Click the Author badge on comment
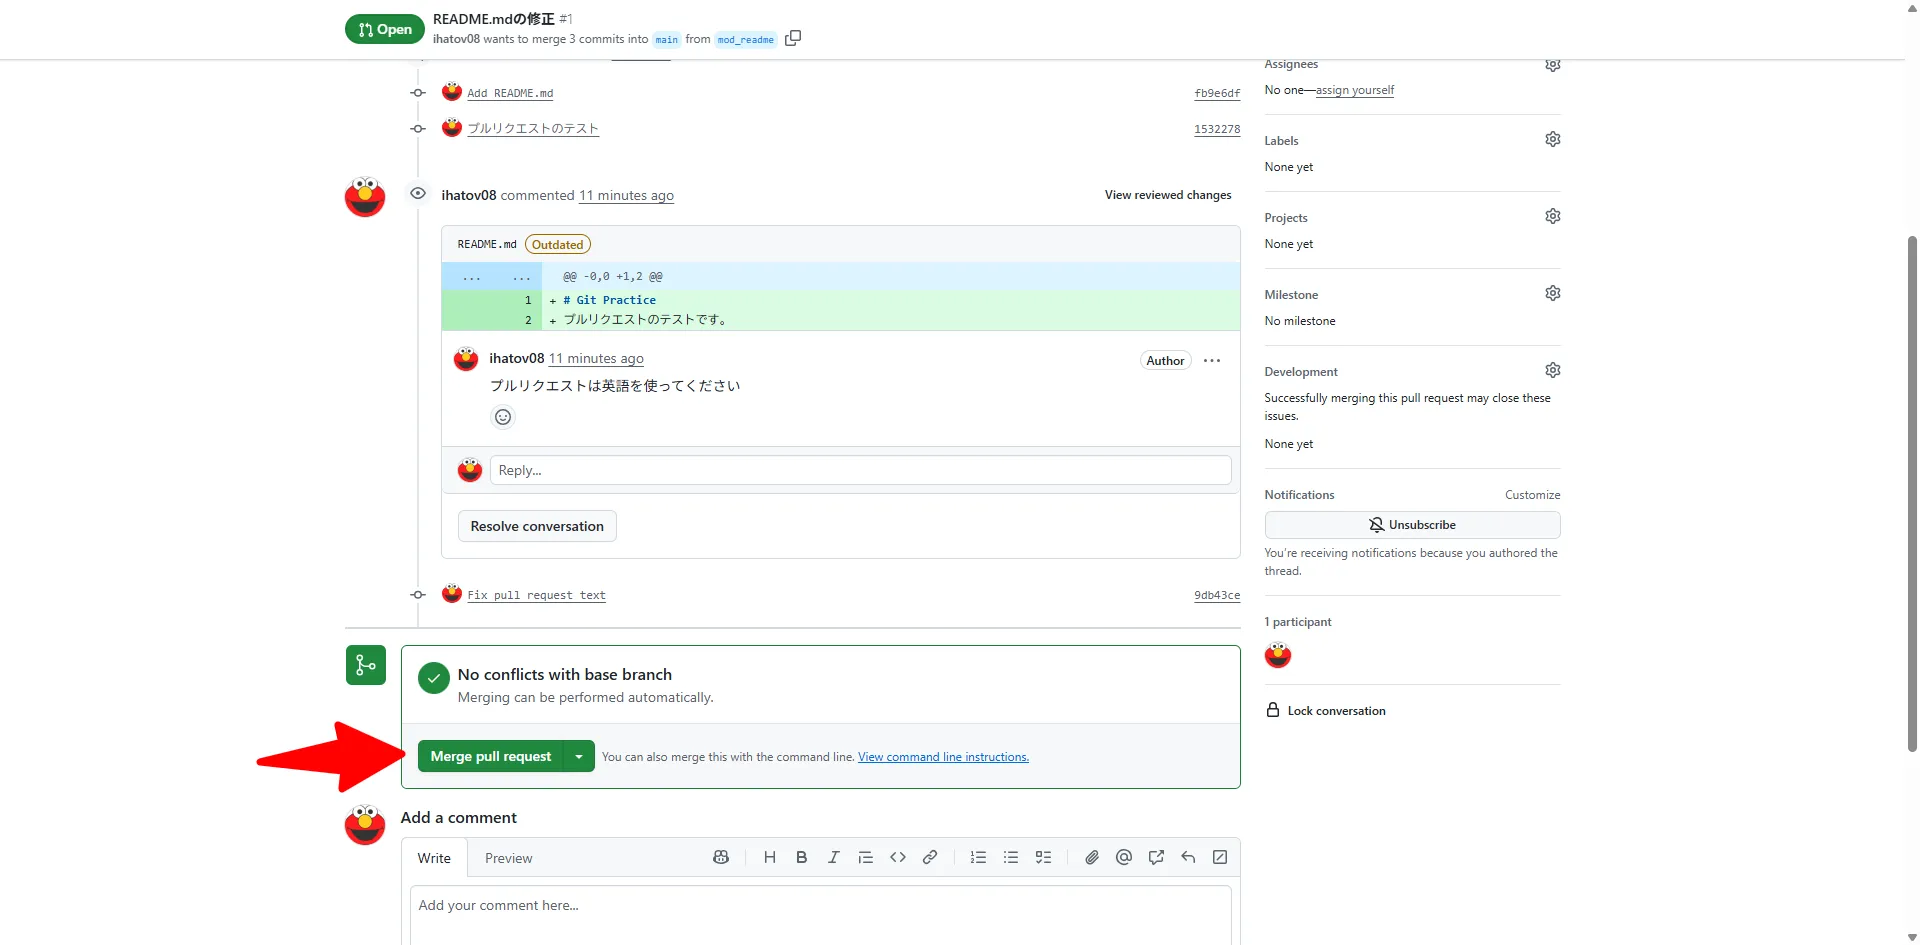 point(1165,360)
